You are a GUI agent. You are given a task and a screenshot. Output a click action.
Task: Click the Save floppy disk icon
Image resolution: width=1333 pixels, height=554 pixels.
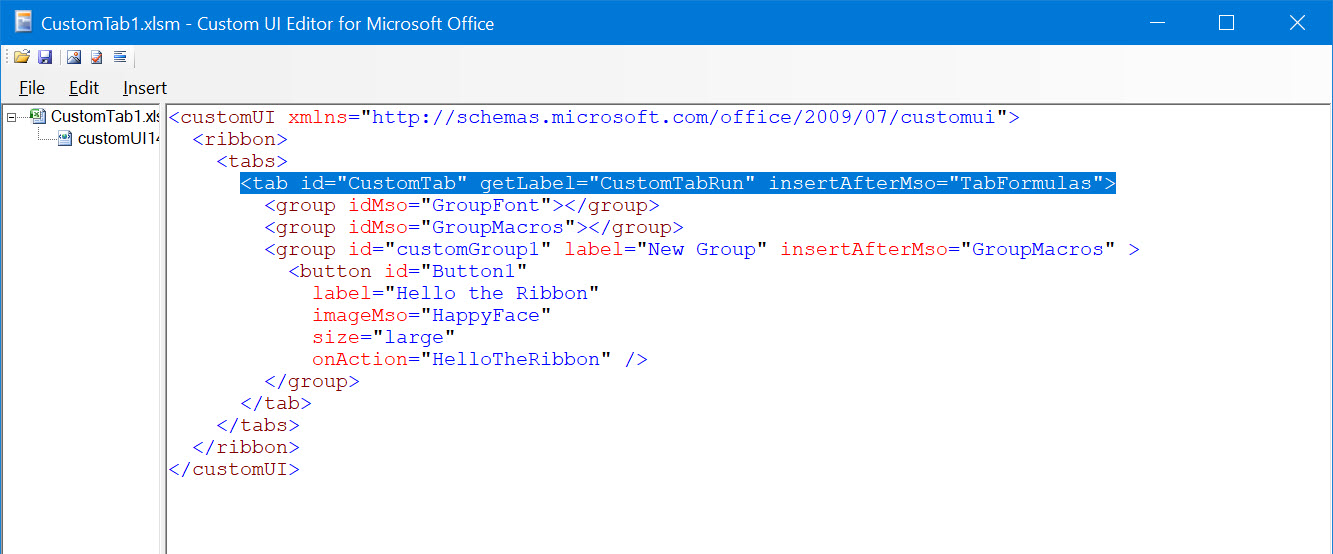tap(45, 57)
